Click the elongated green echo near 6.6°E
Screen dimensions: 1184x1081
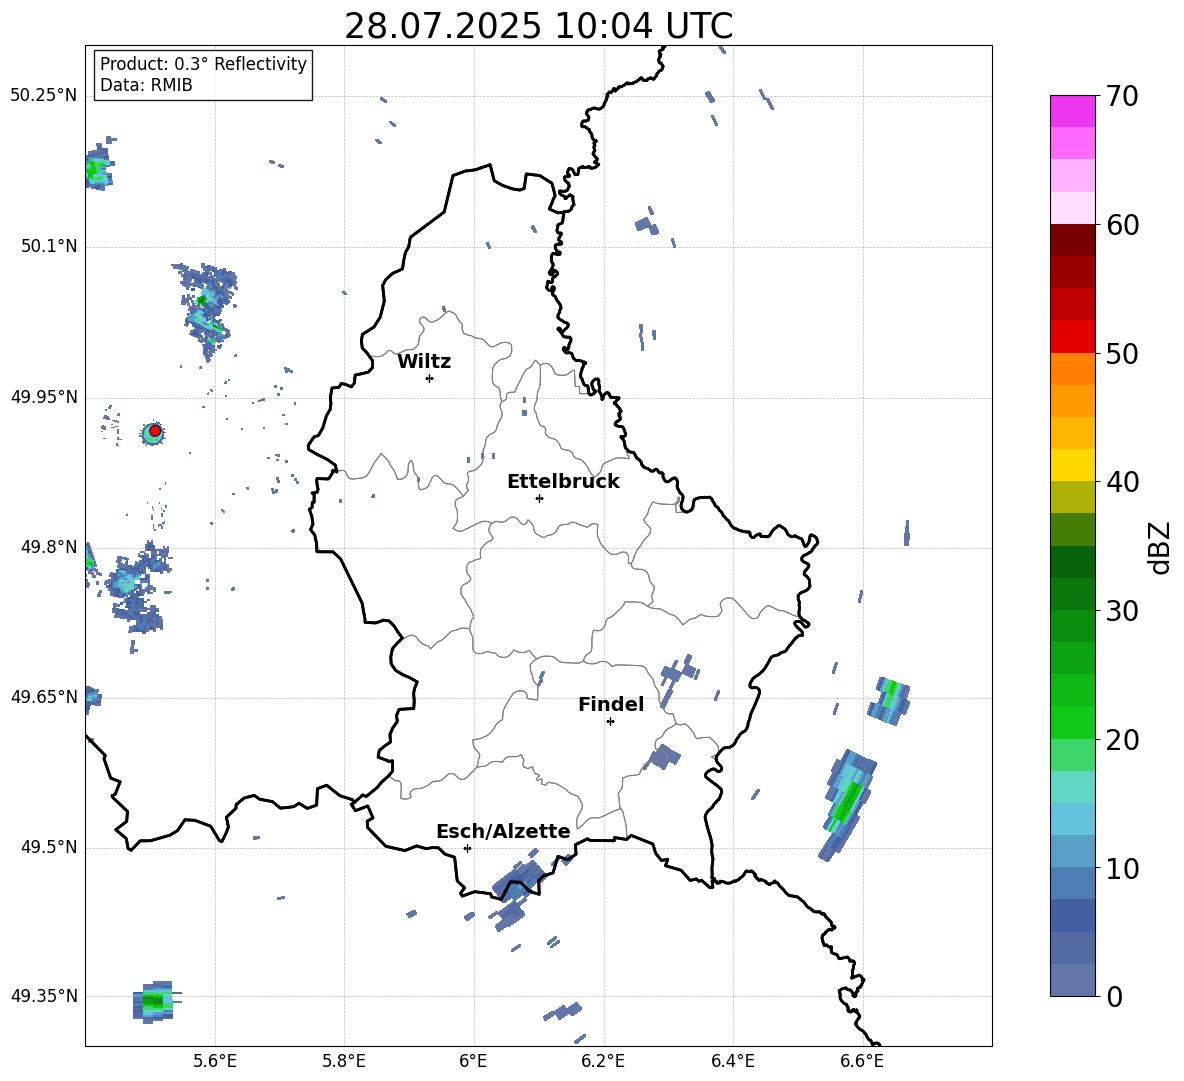tap(847, 804)
